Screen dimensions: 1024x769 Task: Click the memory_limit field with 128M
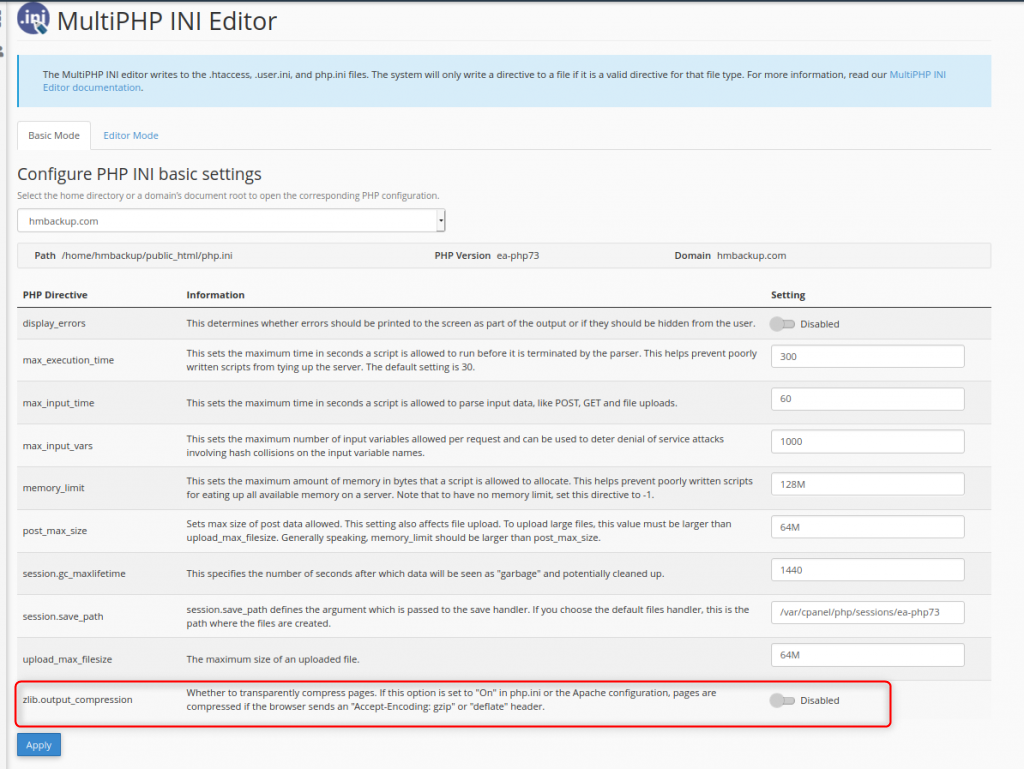[x=867, y=484]
